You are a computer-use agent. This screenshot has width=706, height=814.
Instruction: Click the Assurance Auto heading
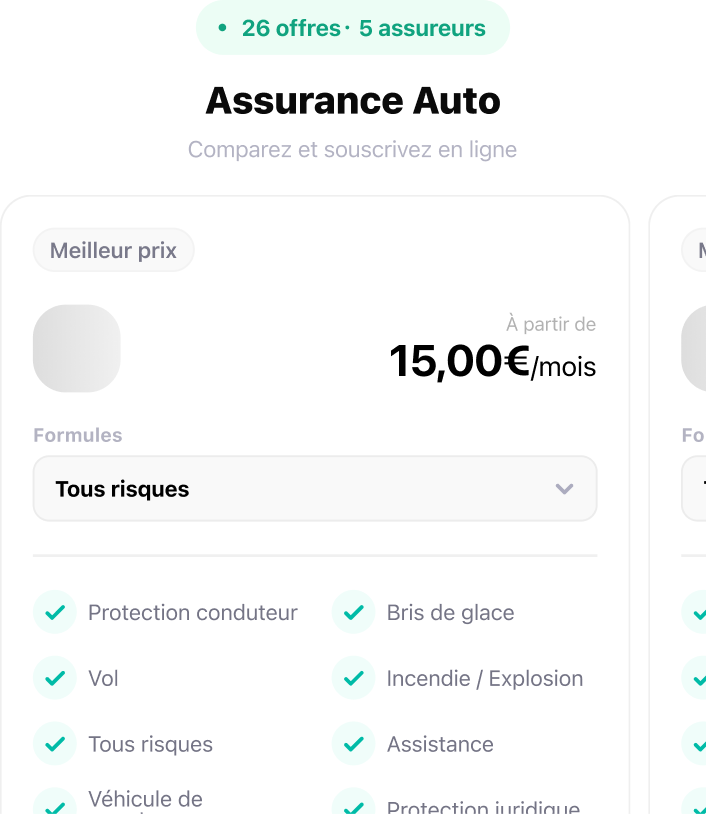coord(353,101)
